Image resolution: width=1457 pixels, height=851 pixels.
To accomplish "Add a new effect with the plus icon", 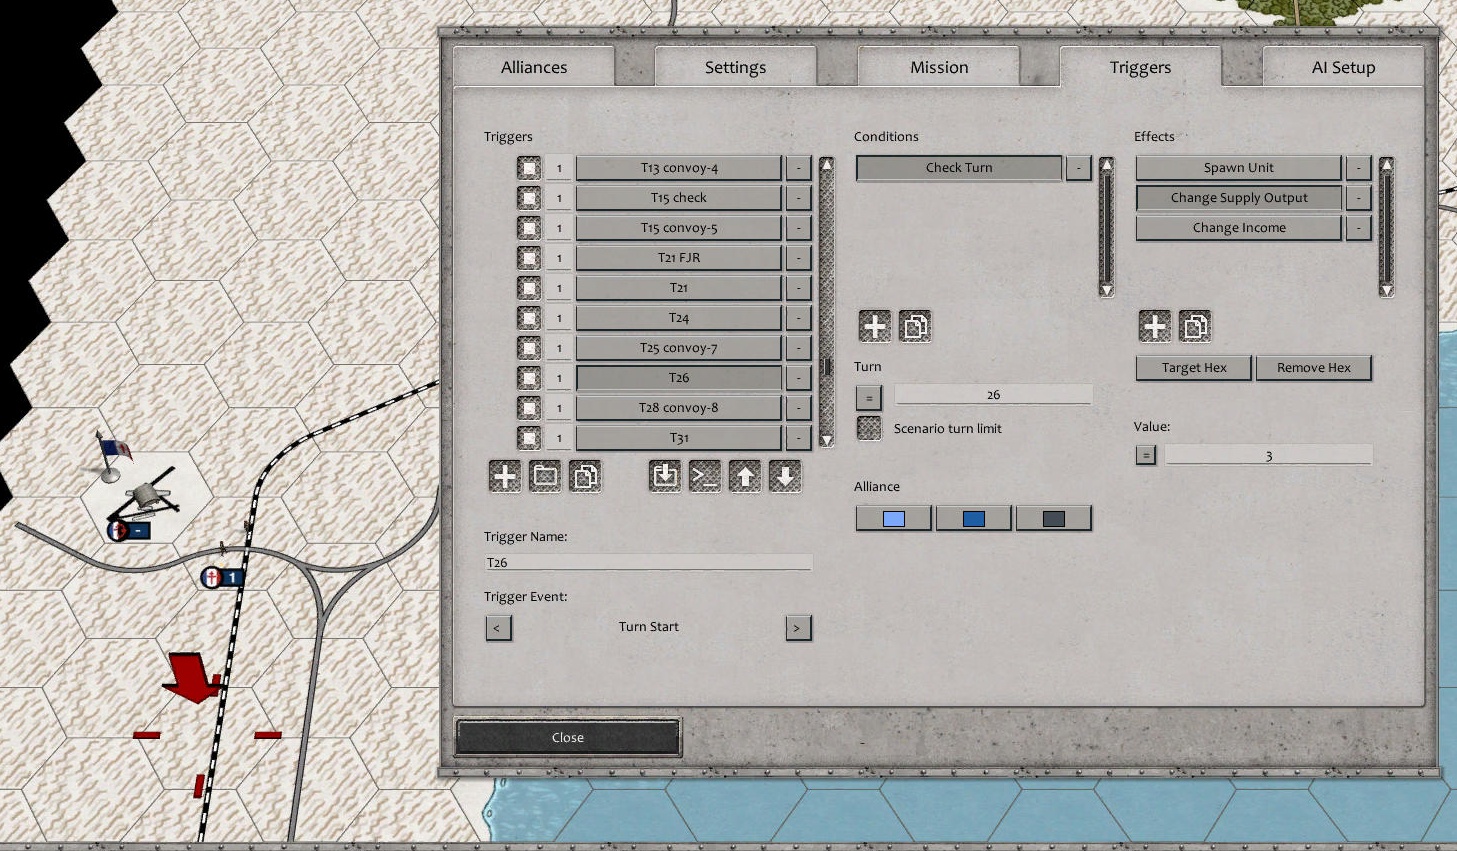I will point(1155,326).
